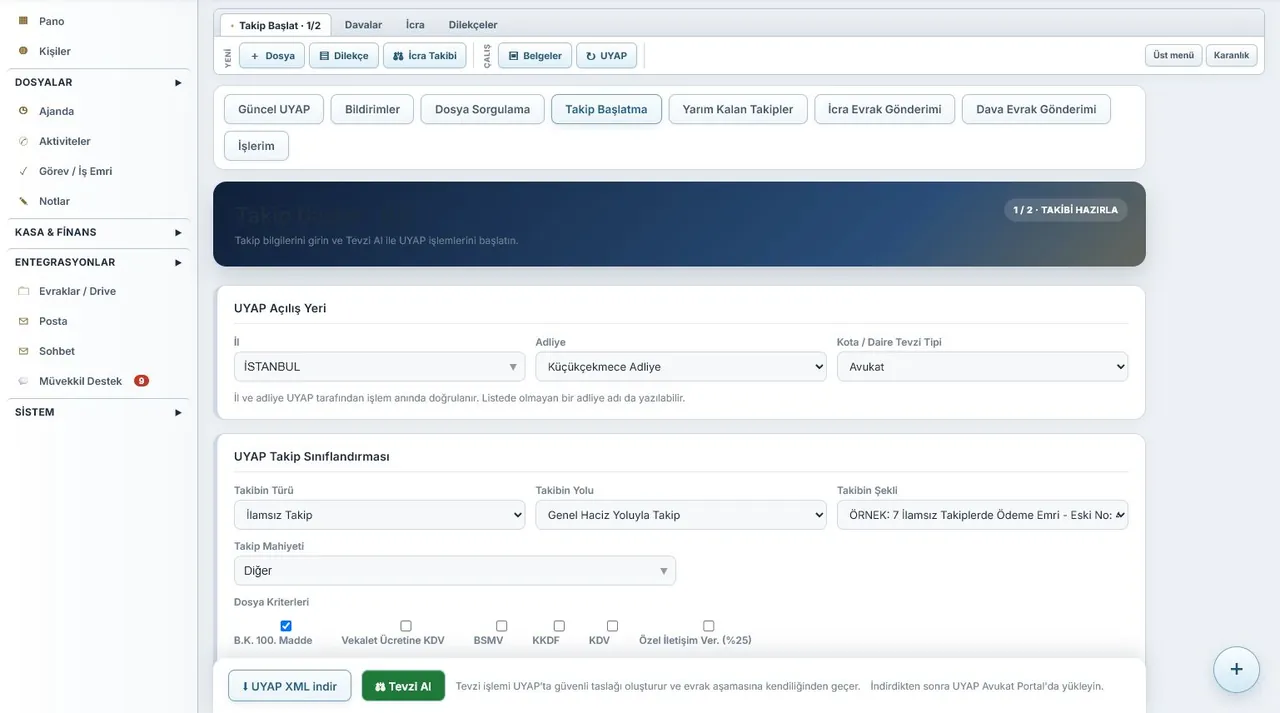Screen dimensions: 1280x713
Task: Check the standalone KDV checkbox
Action: click(612, 626)
